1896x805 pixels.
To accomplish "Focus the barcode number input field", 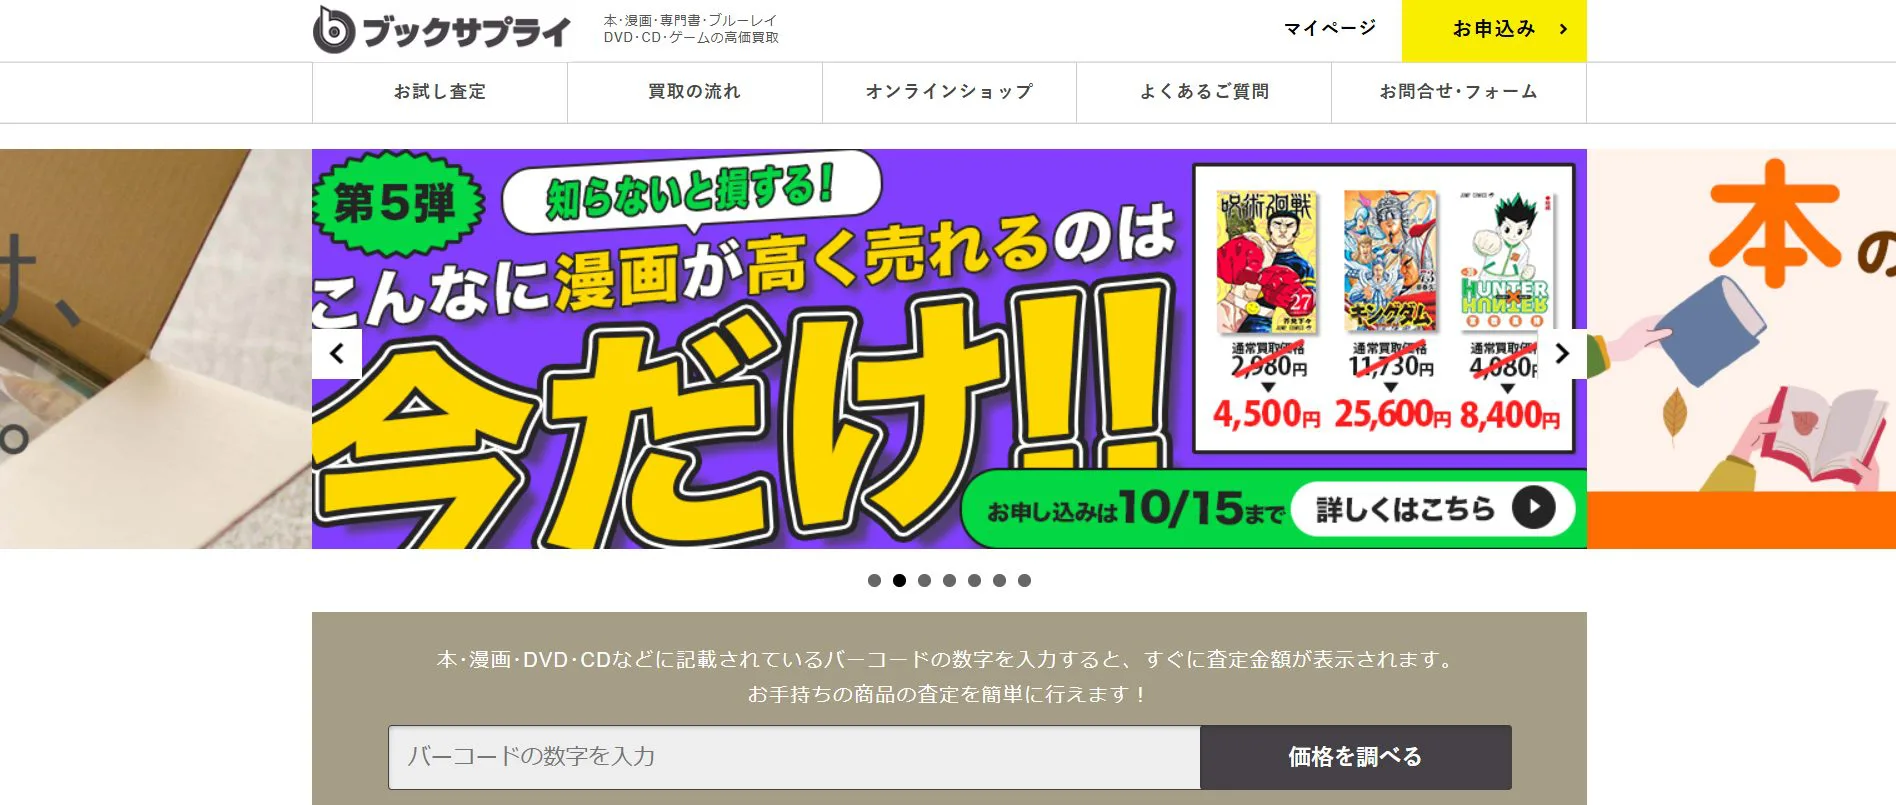I will pos(794,757).
